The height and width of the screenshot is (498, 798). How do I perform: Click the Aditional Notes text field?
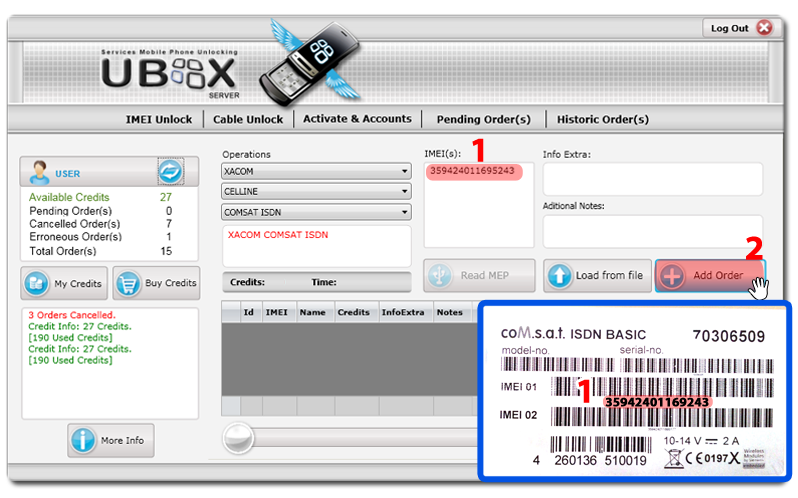click(652, 231)
